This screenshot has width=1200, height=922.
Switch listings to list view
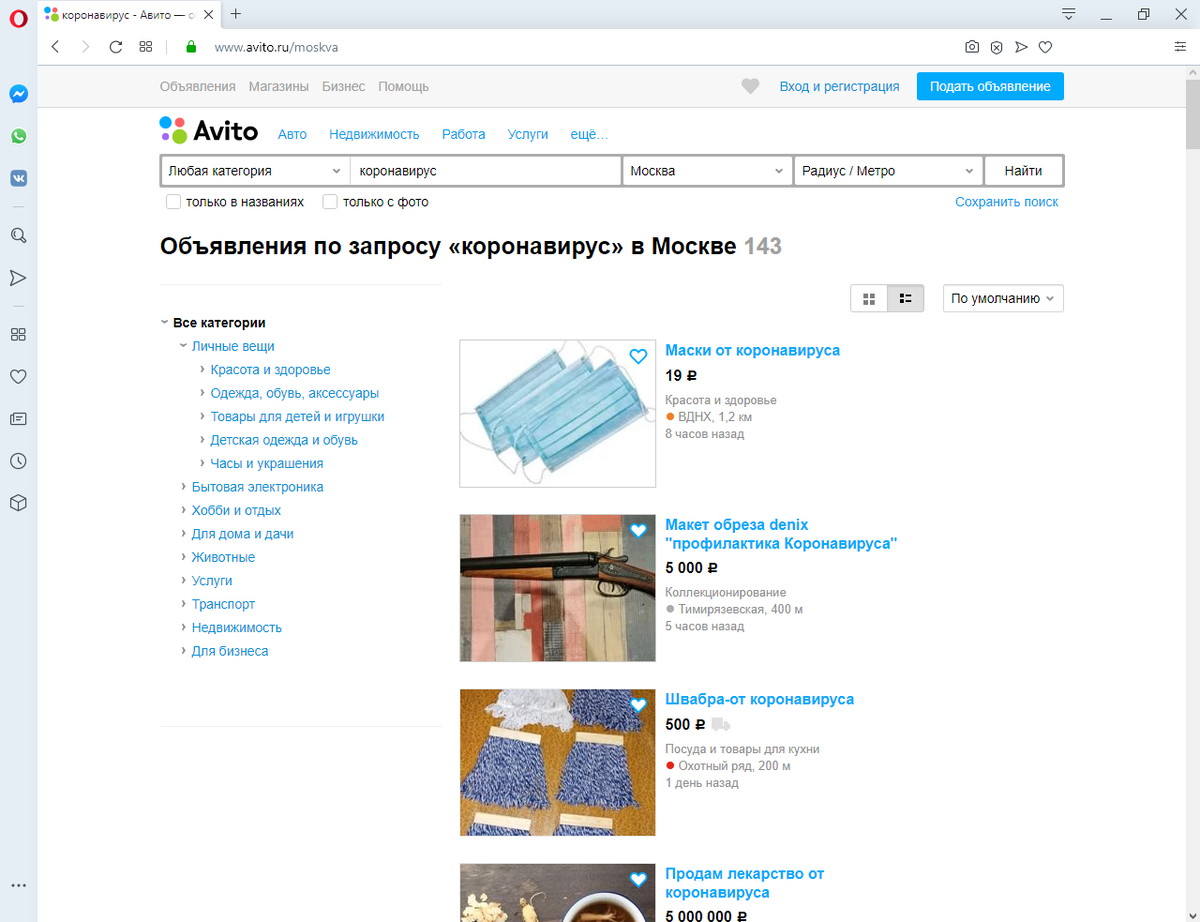point(905,297)
